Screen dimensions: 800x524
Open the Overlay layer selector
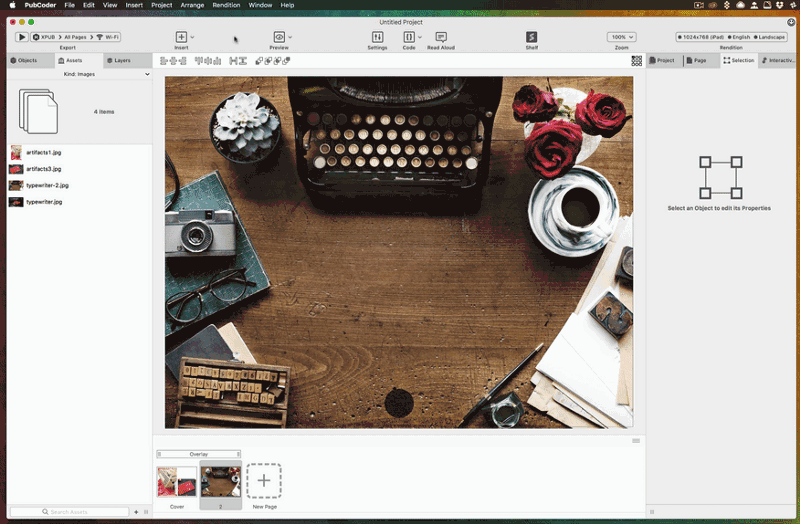coord(198,454)
